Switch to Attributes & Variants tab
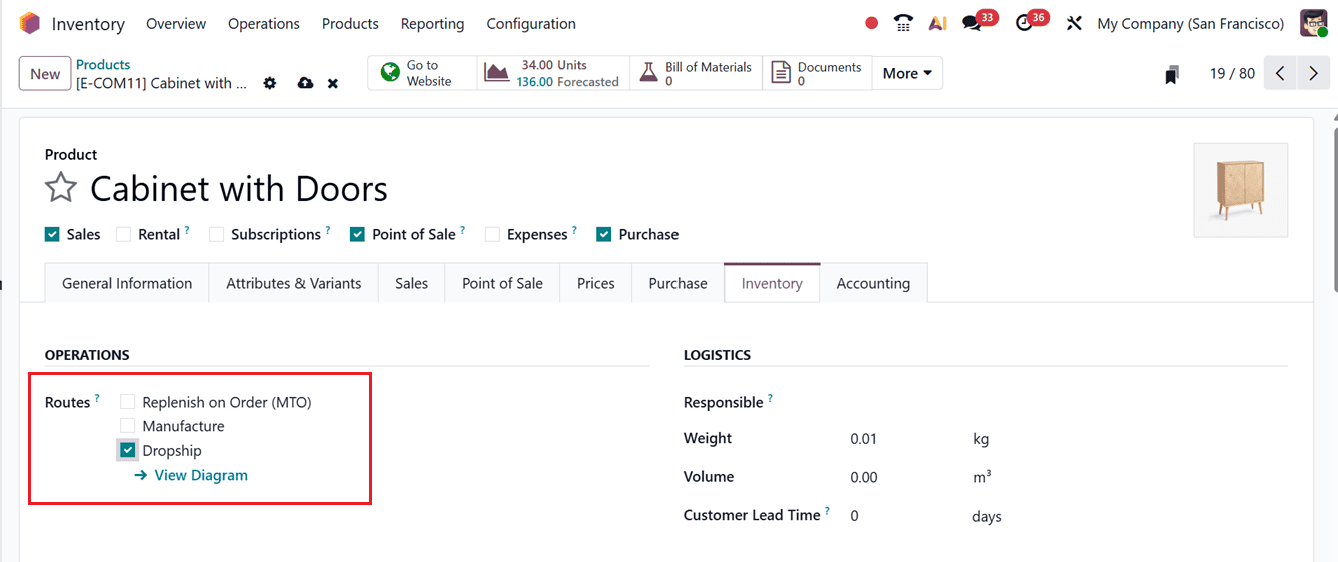The image size is (1338, 562). (x=293, y=283)
